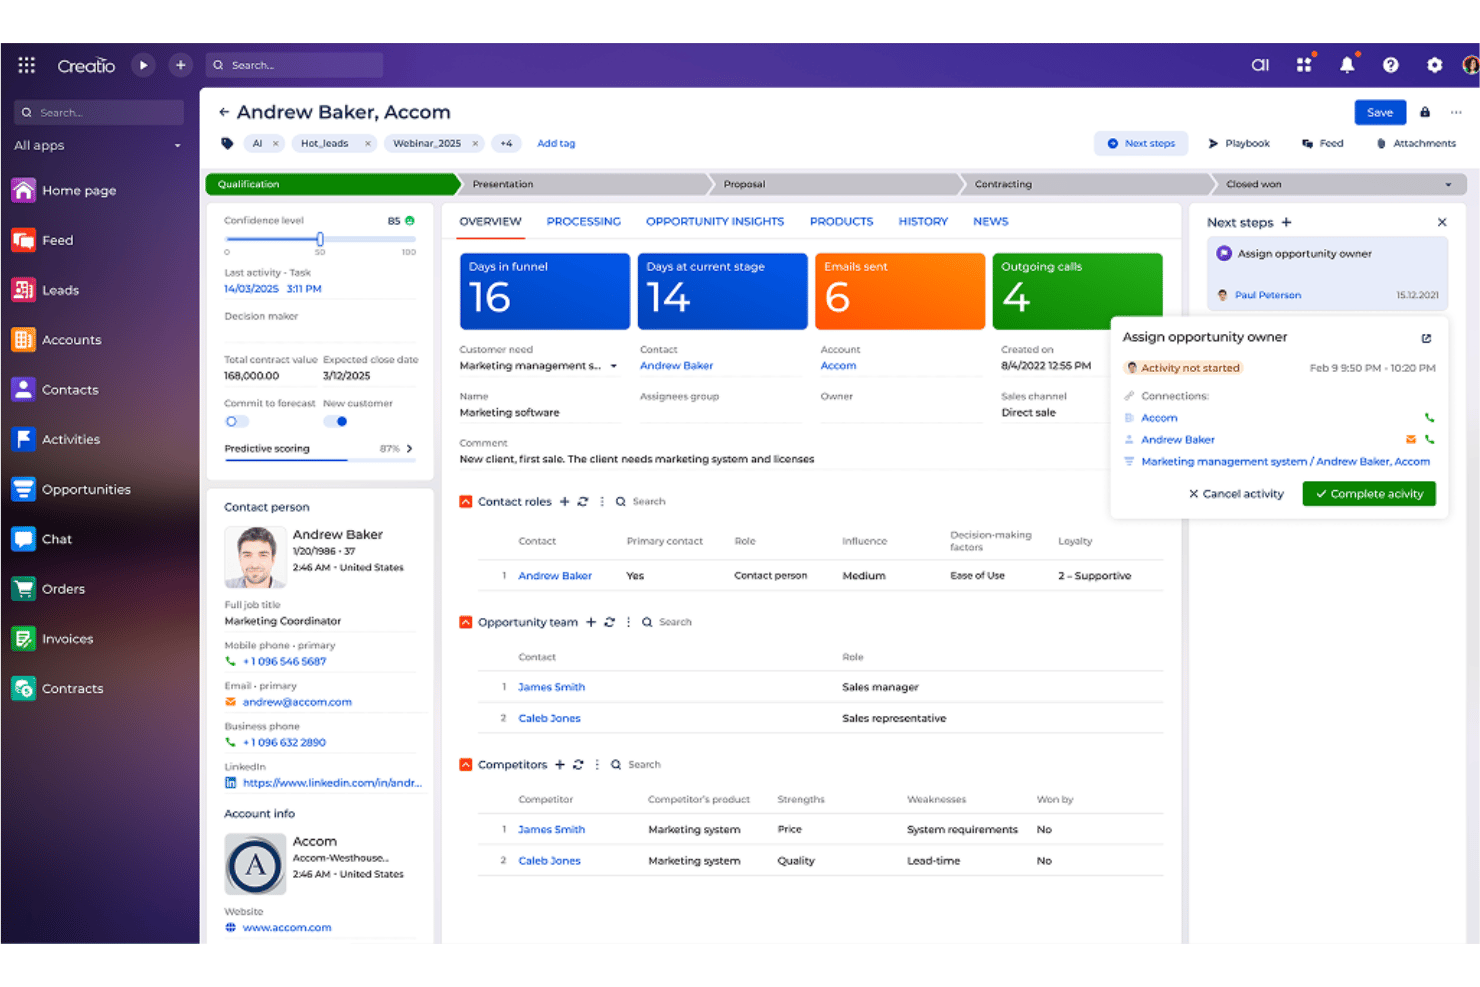
Task: Add a Contact roles record with plus icon
Action: point(564,502)
